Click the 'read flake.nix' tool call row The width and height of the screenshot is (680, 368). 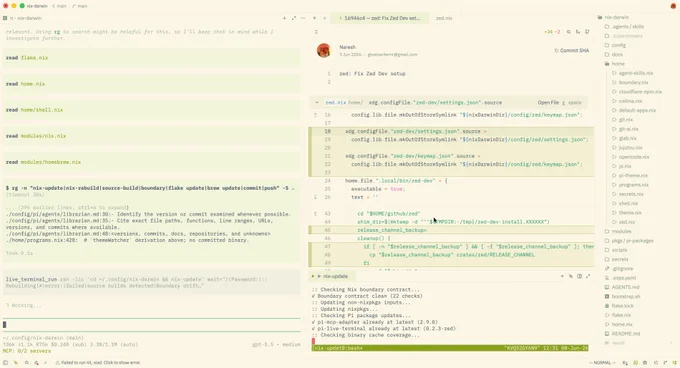point(151,58)
